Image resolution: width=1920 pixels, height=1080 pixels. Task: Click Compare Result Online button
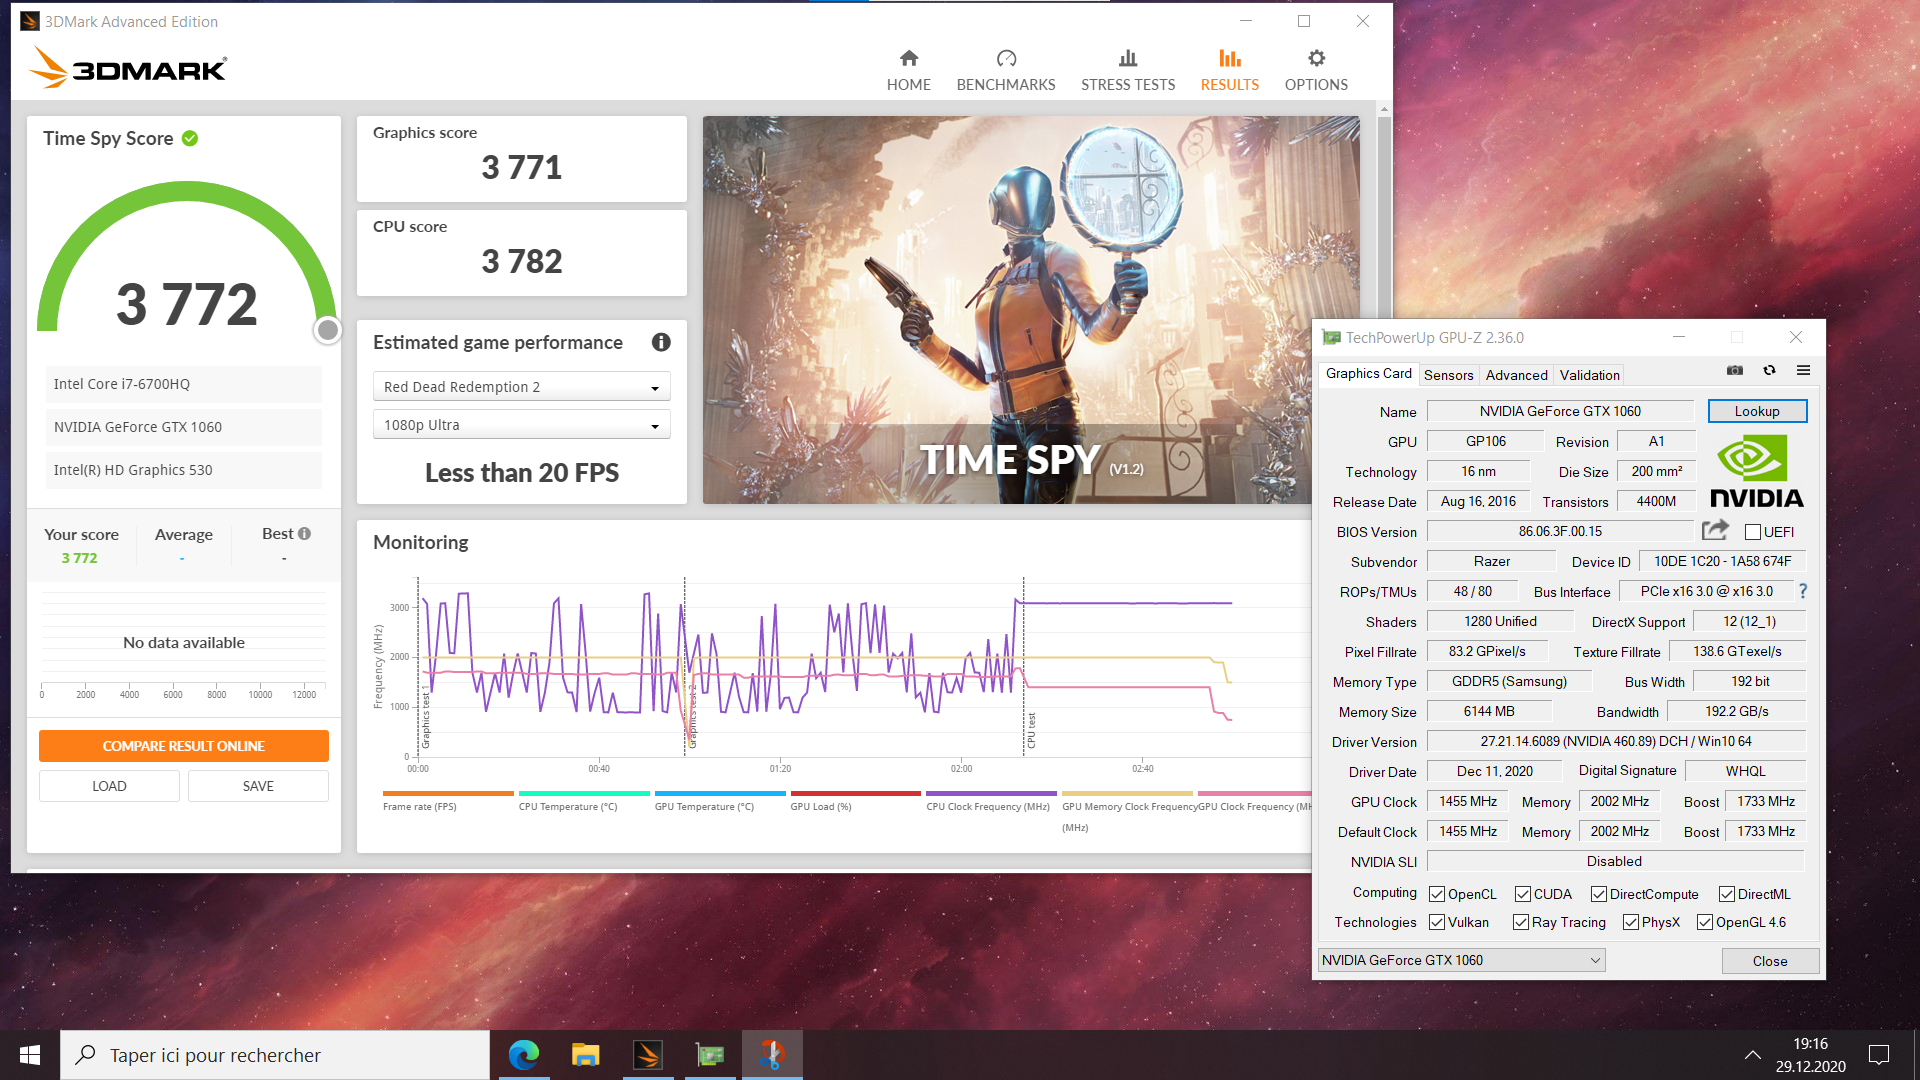pyautogui.click(x=184, y=746)
